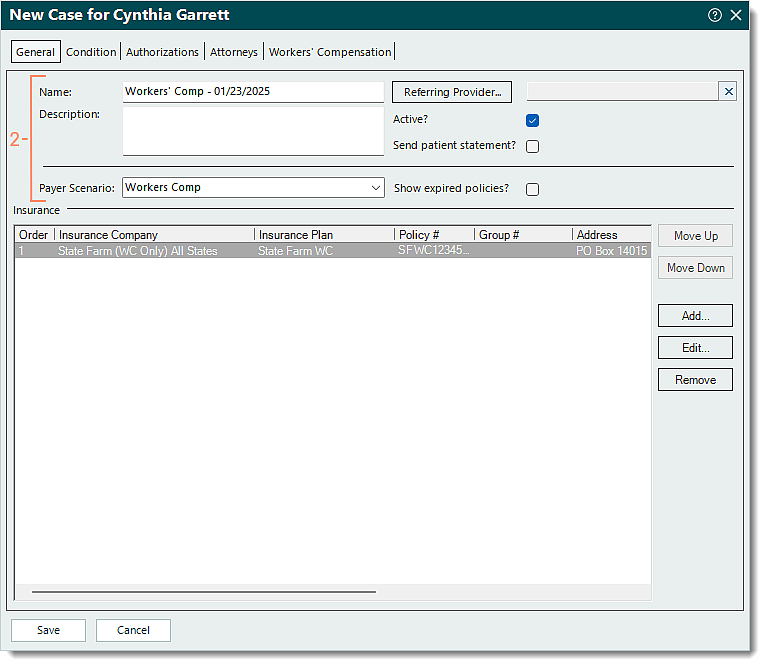Screen dimensions: 765x666
Task: Save the new case
Action: pos(48,630)
